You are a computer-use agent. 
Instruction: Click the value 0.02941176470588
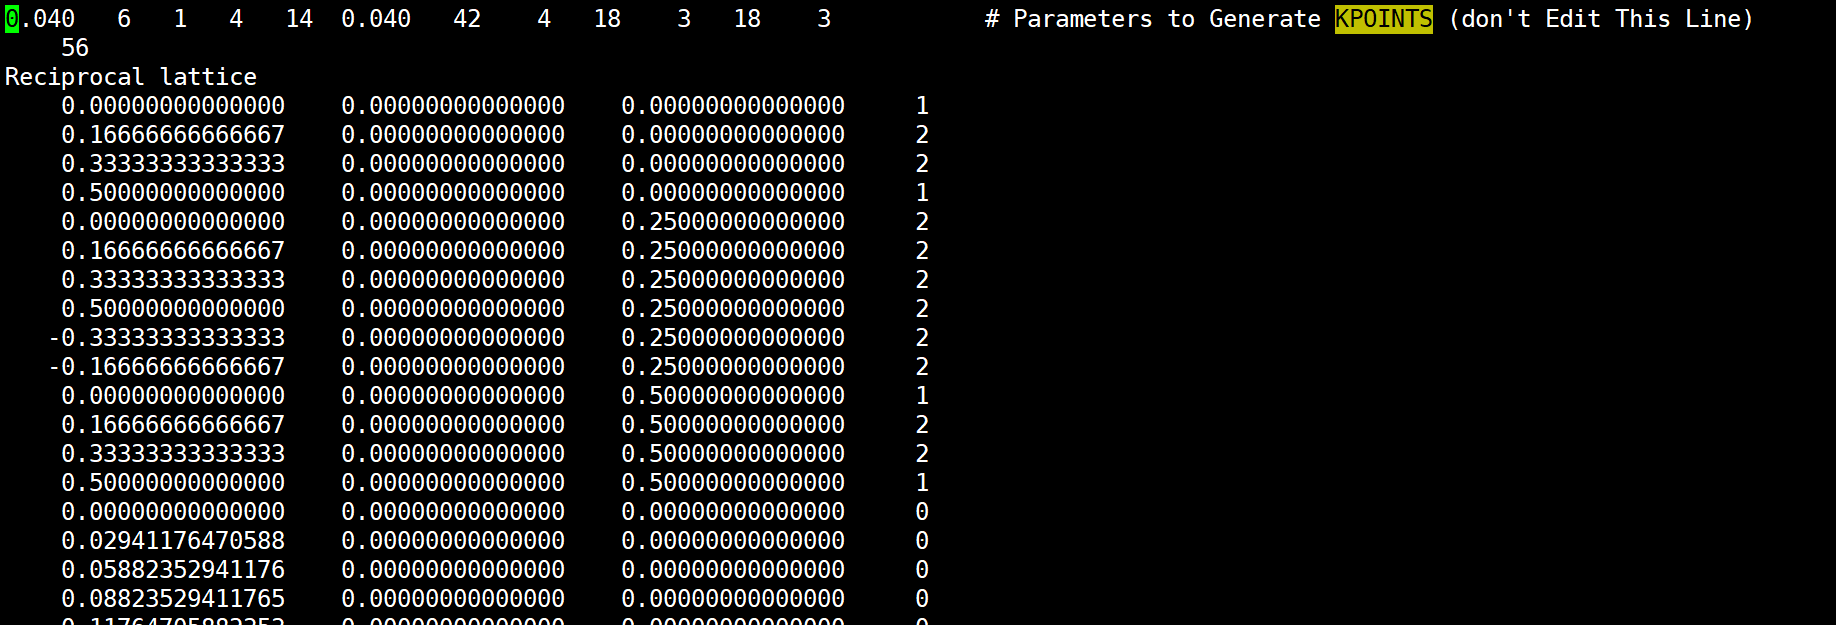tap(173, 541)
